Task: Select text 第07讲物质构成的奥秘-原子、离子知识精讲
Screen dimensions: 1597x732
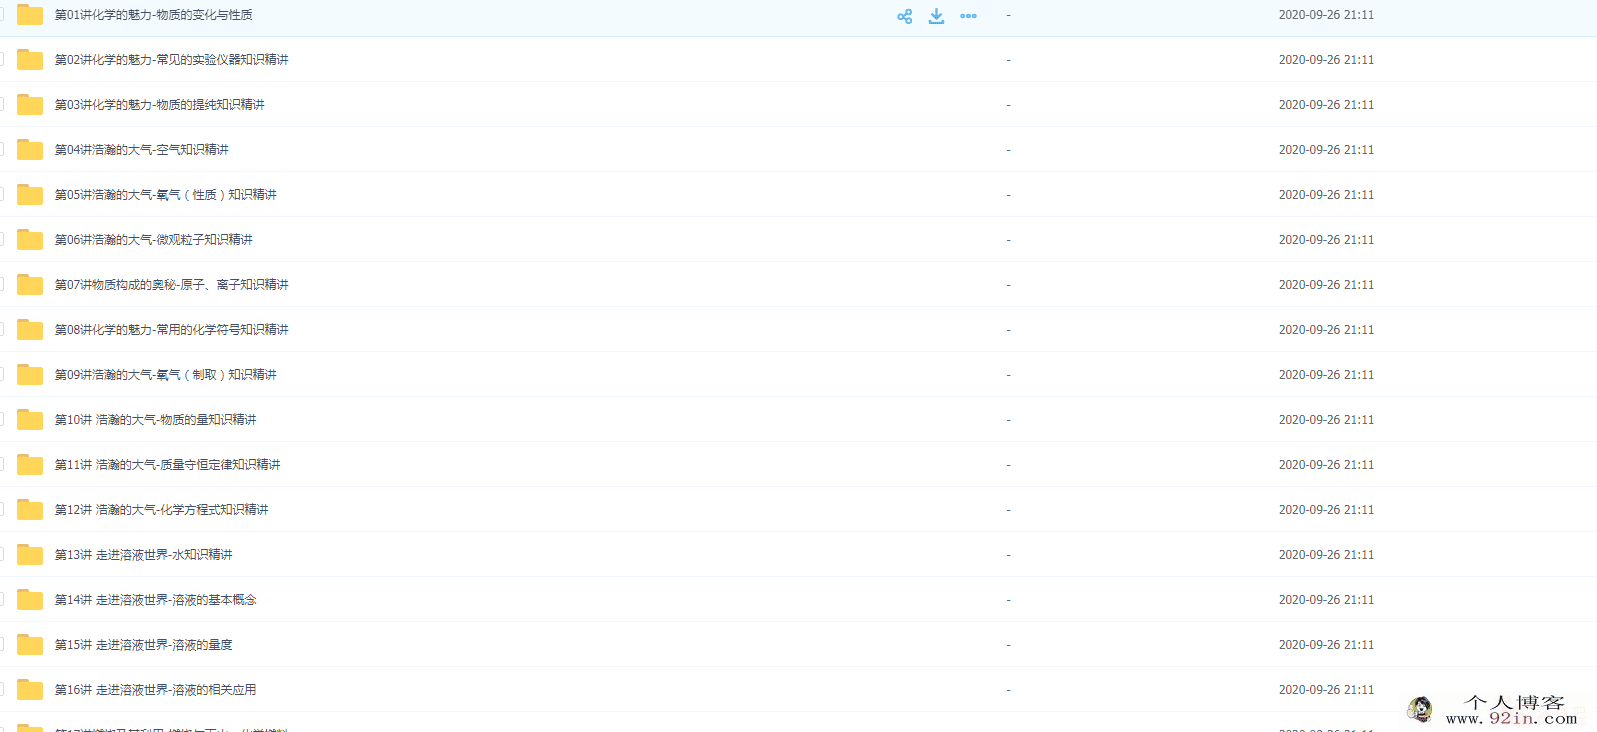Action: coord(171,285)
